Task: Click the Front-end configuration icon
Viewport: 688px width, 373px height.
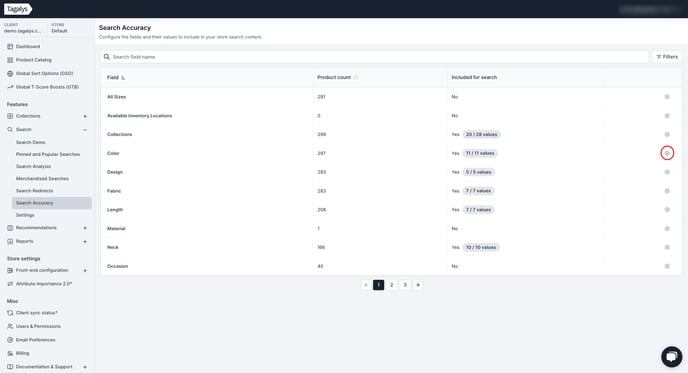Action: click(10, 271)
